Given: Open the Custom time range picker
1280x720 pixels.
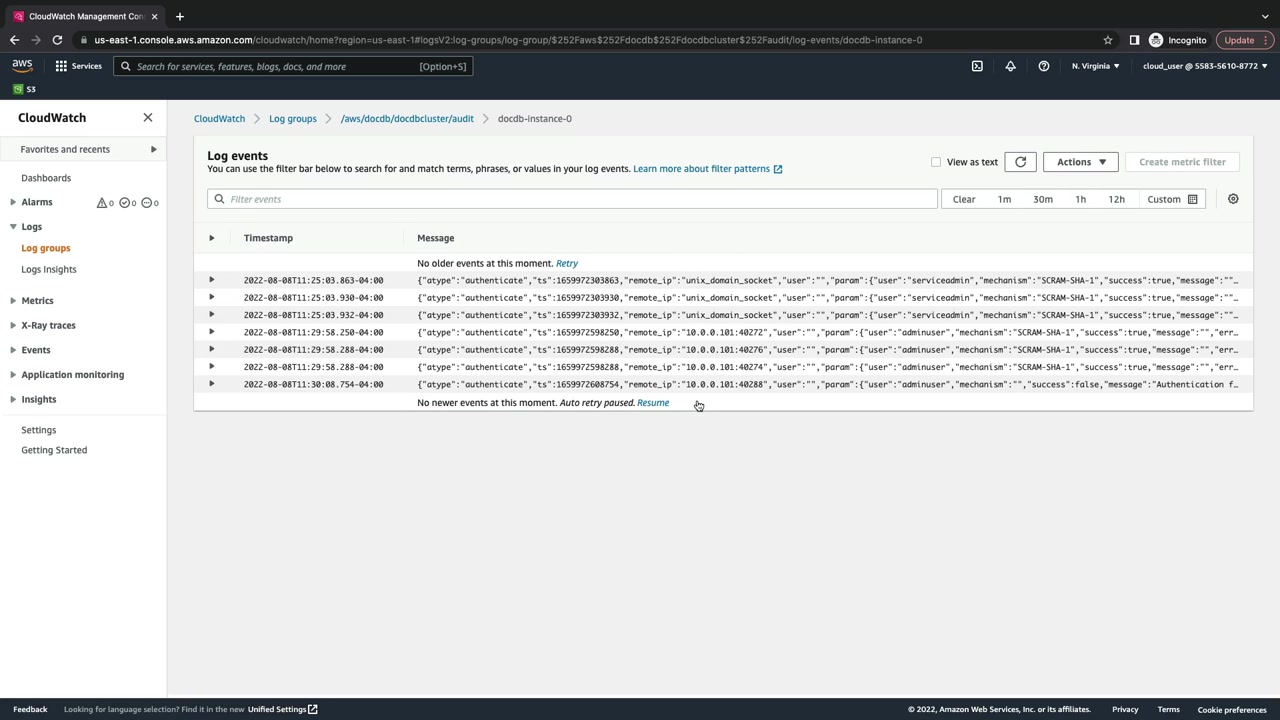Looking at the screenshot, I should [1172, 199].
